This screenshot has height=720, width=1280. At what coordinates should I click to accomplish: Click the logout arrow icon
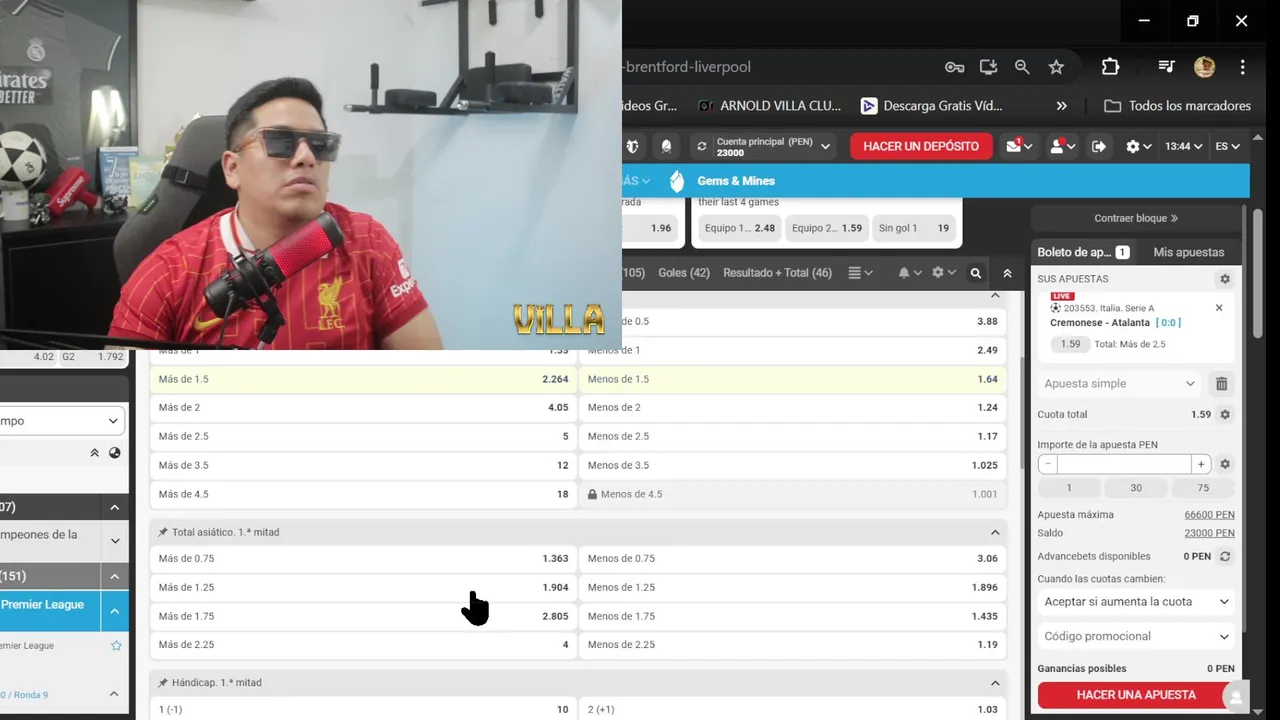(x=1099, y=146)
